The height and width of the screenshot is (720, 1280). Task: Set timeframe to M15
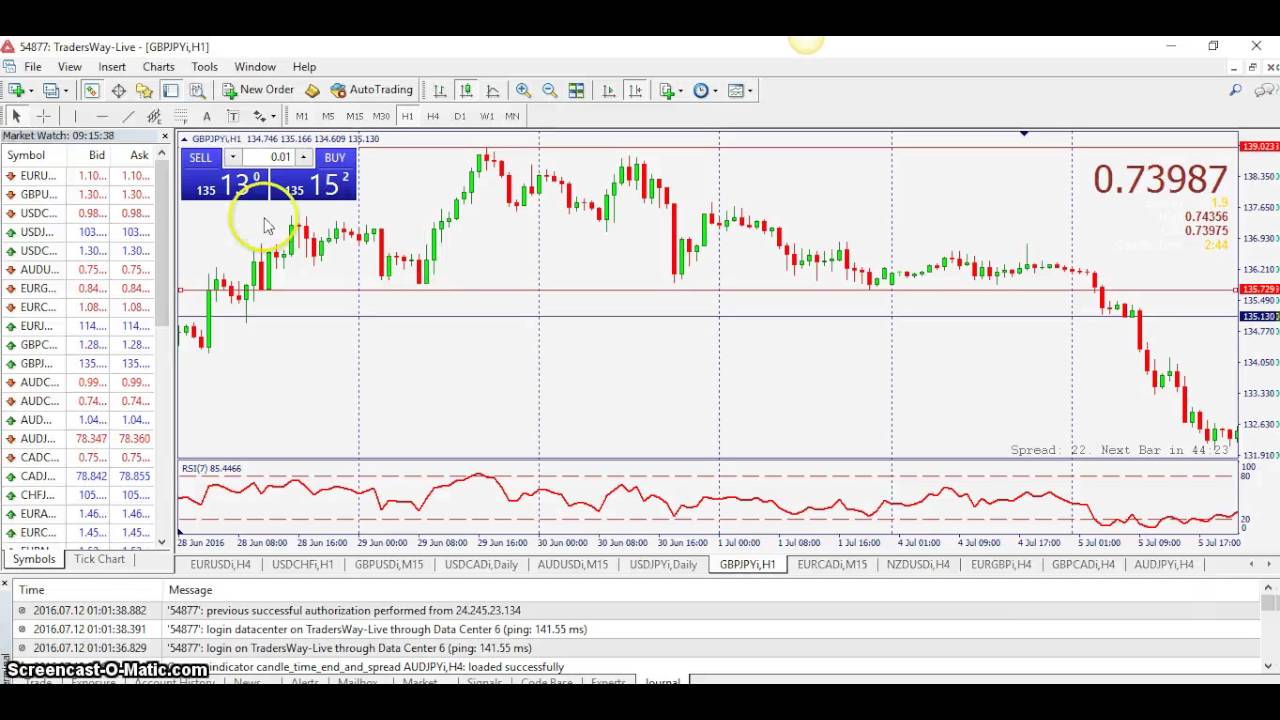pos(354,116)
